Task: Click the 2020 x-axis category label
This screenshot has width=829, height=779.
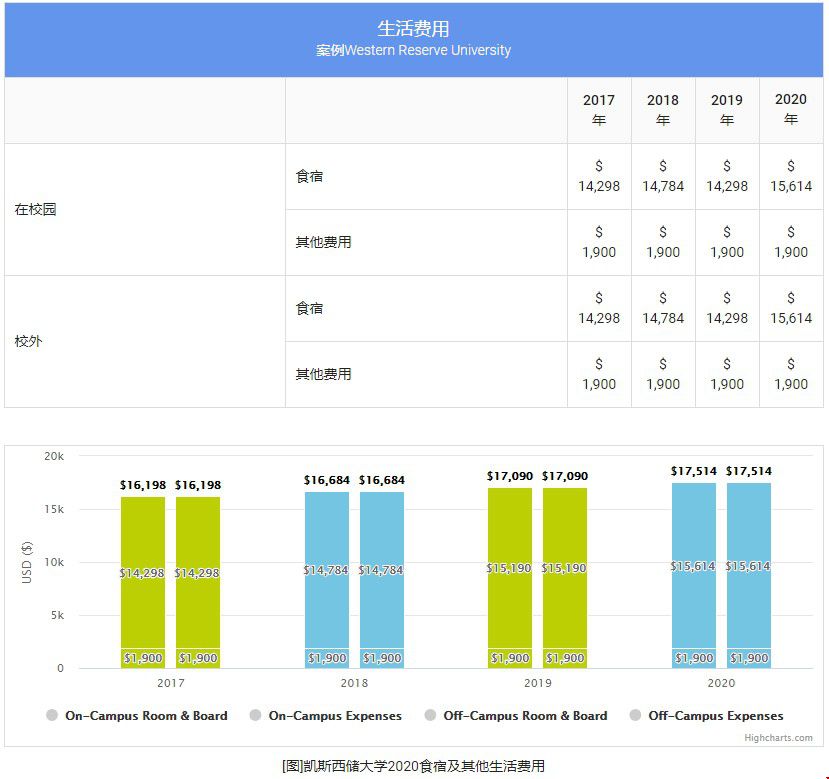Action: pos(721,683)
